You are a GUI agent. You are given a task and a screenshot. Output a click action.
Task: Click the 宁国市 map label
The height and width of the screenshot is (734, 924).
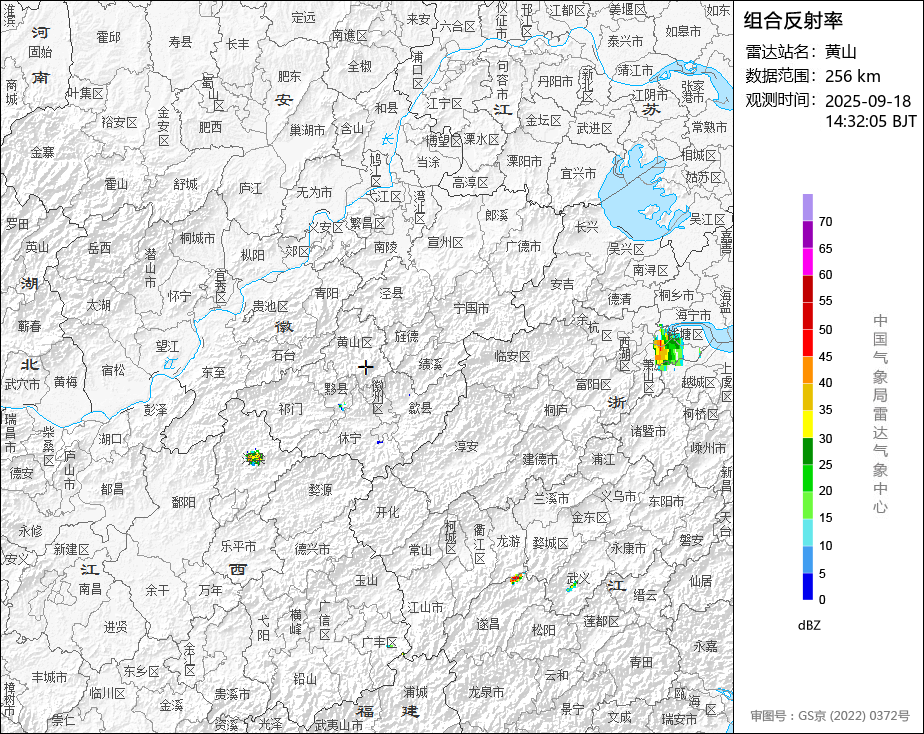pyautogui.click(x=471, y=308)
